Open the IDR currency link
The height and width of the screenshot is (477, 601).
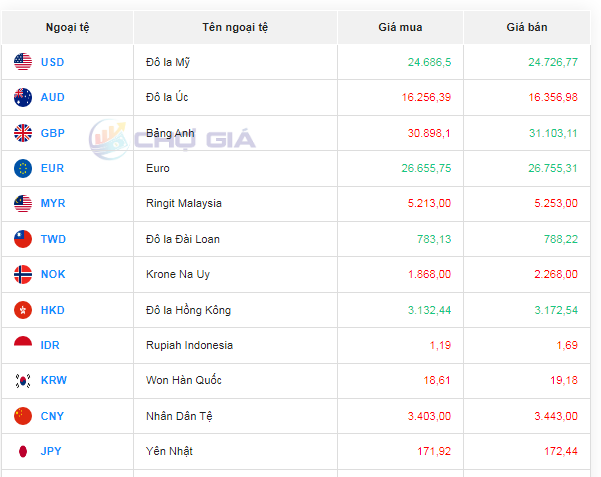coord(50,345)
